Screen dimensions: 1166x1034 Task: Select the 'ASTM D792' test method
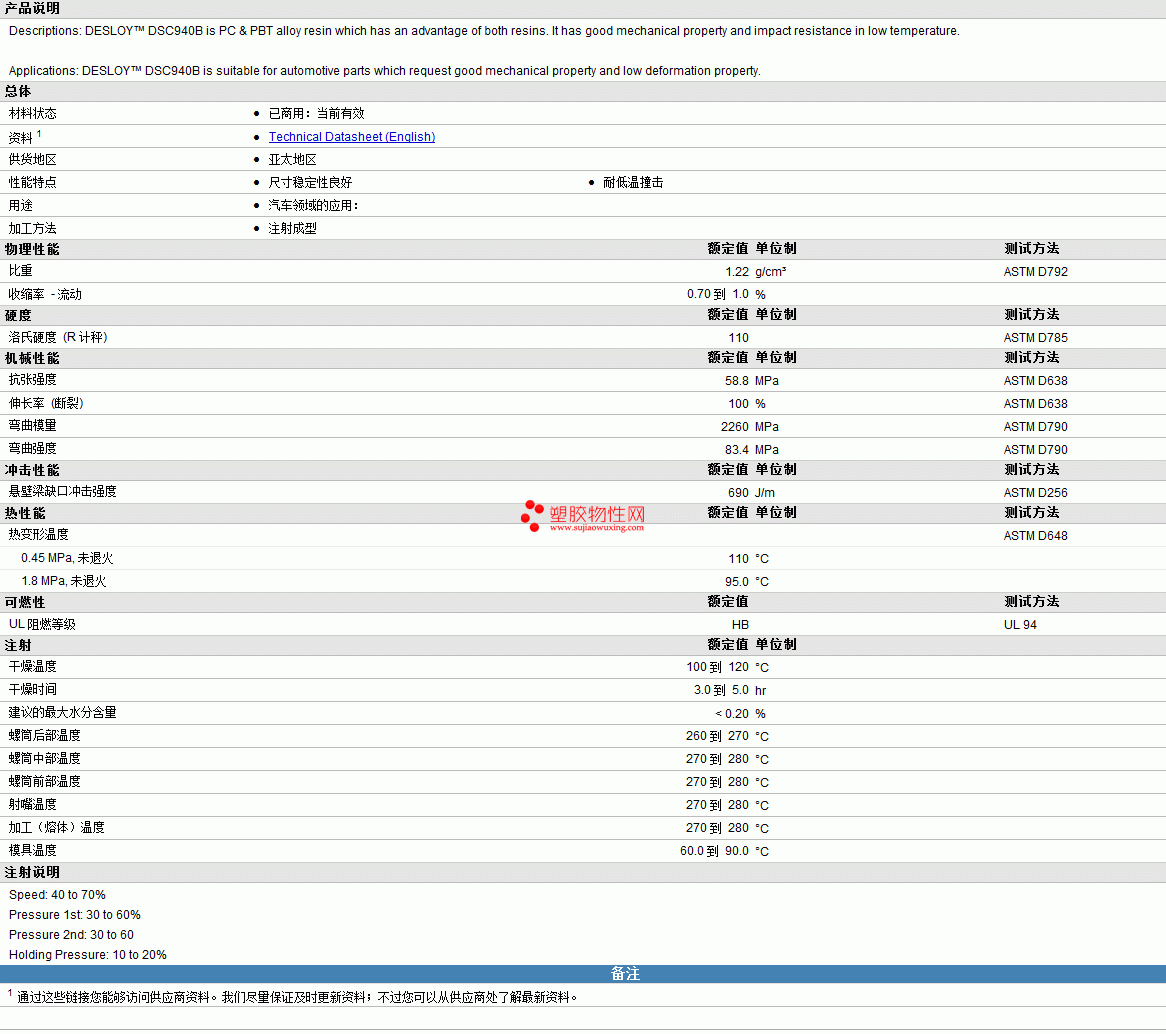1036,272
